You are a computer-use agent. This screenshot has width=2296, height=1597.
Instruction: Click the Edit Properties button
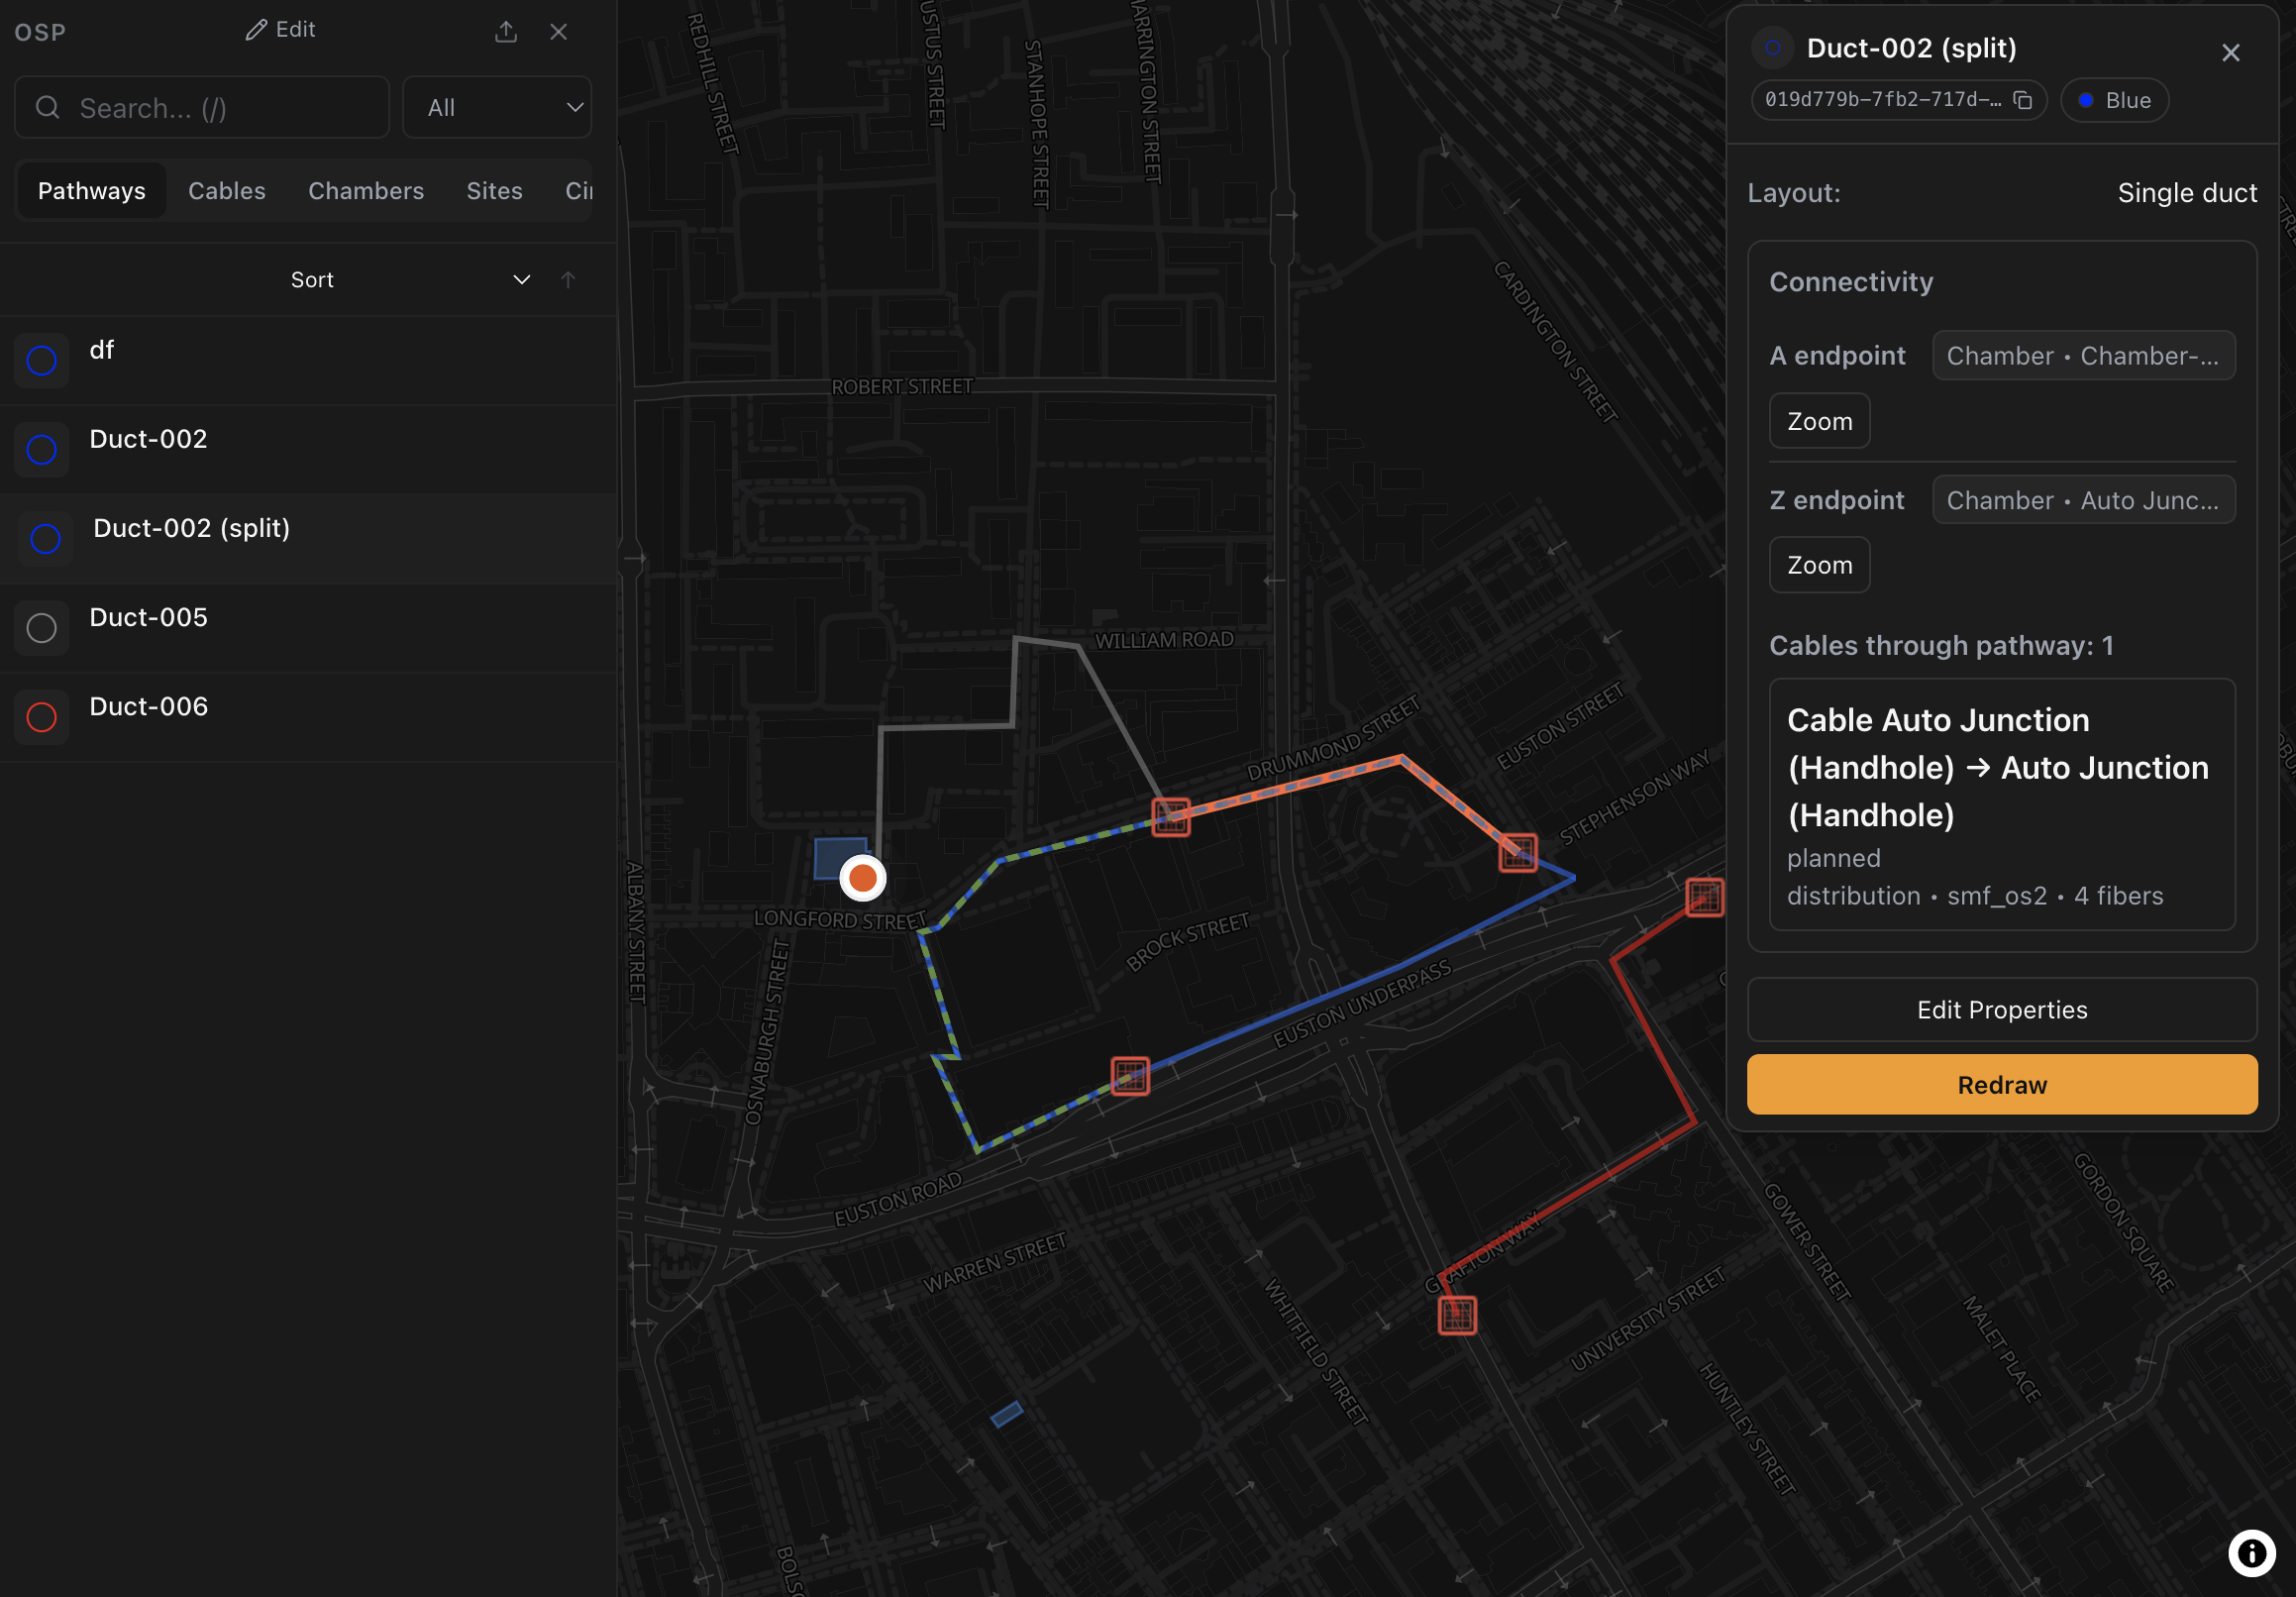pos(2001,1009)
